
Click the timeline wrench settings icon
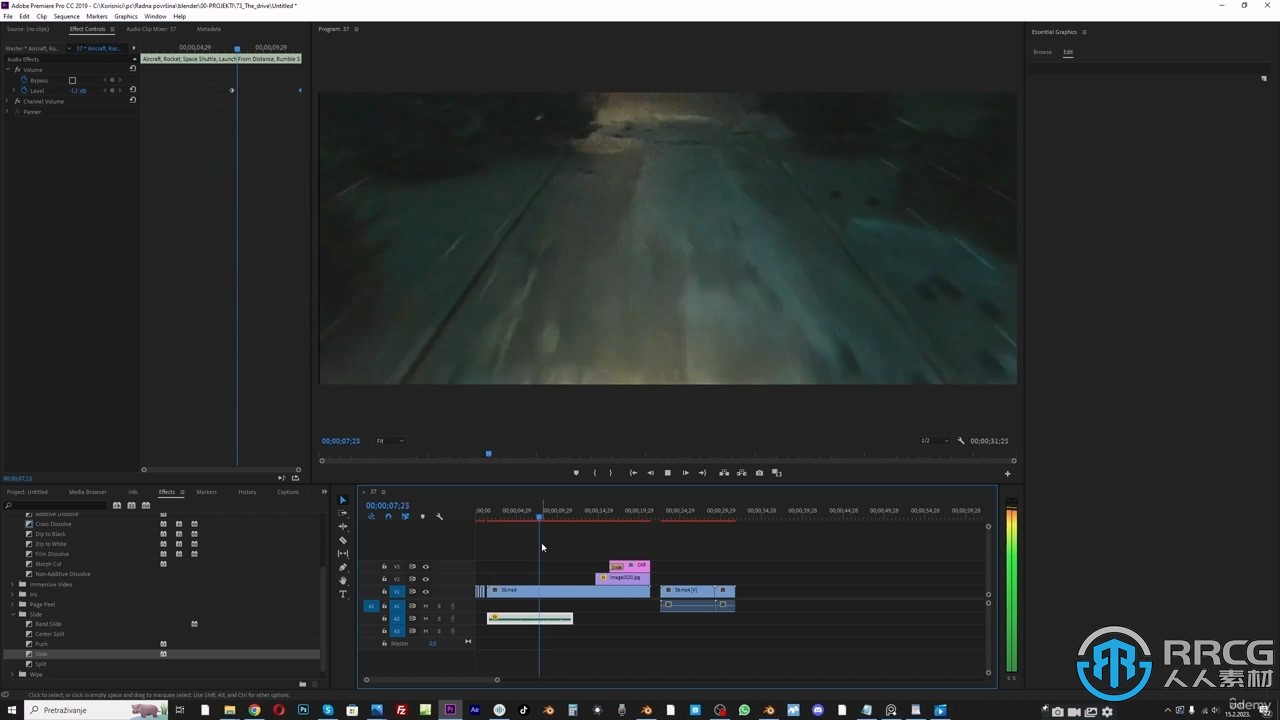(439, 516)
